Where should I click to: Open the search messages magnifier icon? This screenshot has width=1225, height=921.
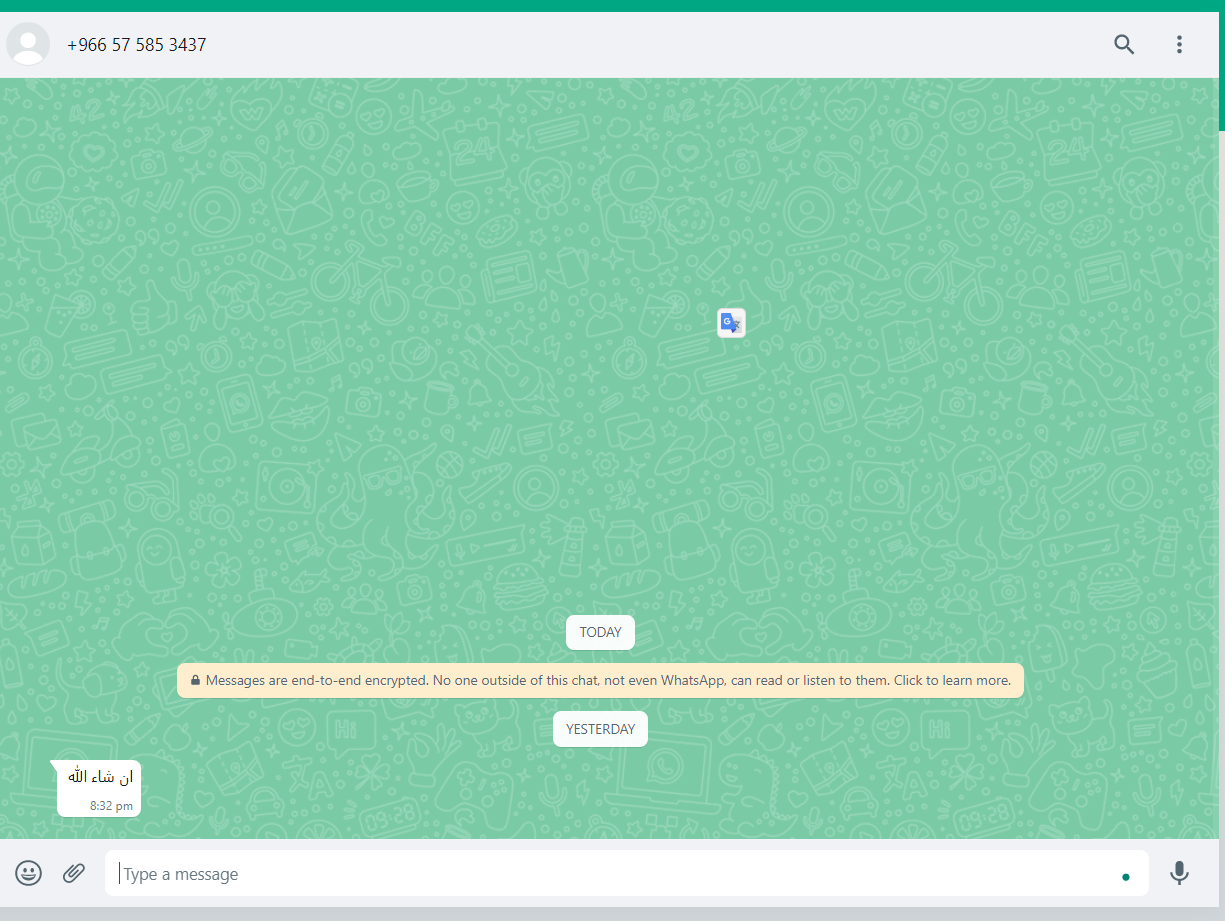point(1124,44)
